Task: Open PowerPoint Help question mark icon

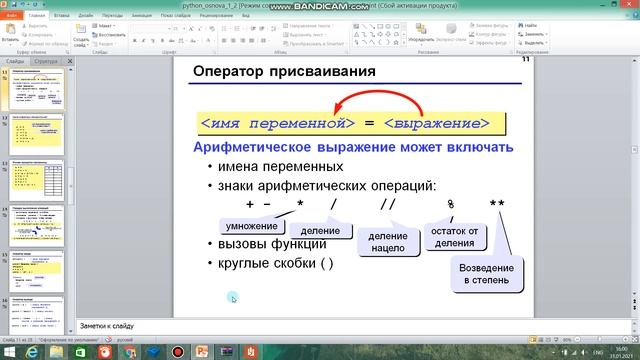Action: coord(636,15)
